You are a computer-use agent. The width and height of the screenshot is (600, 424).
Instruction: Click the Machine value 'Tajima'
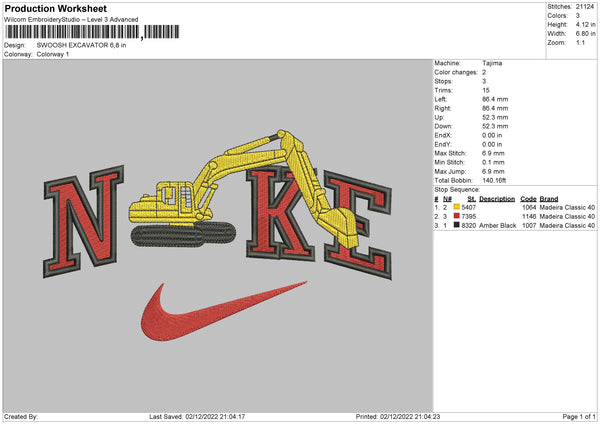492,63
